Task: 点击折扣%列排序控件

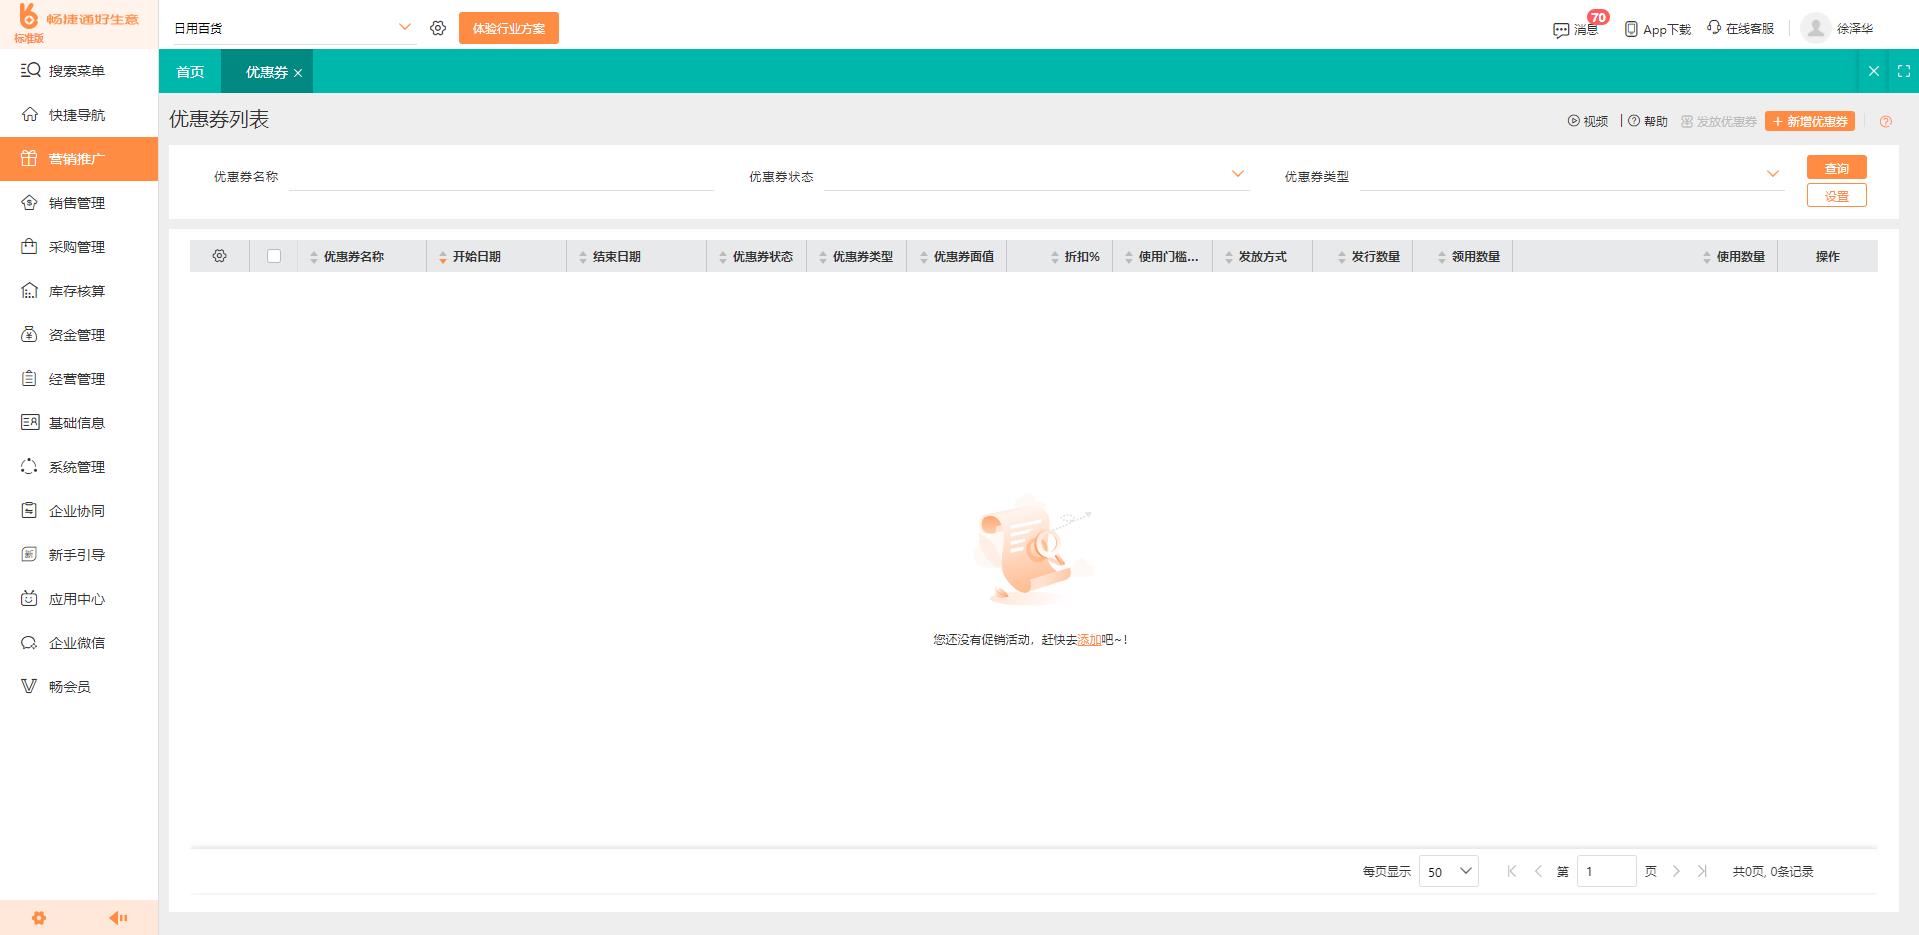Action: [x=1053, y=256]
